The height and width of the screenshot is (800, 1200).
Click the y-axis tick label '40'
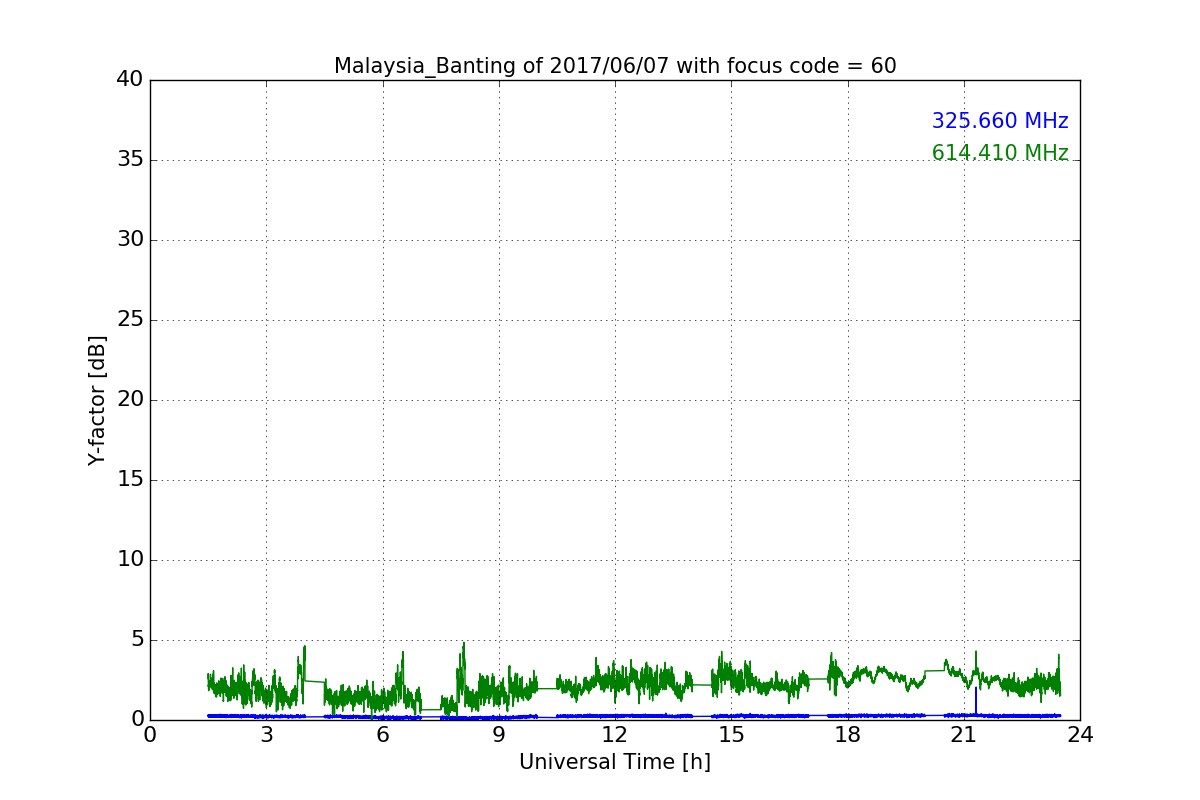(130, 80)
